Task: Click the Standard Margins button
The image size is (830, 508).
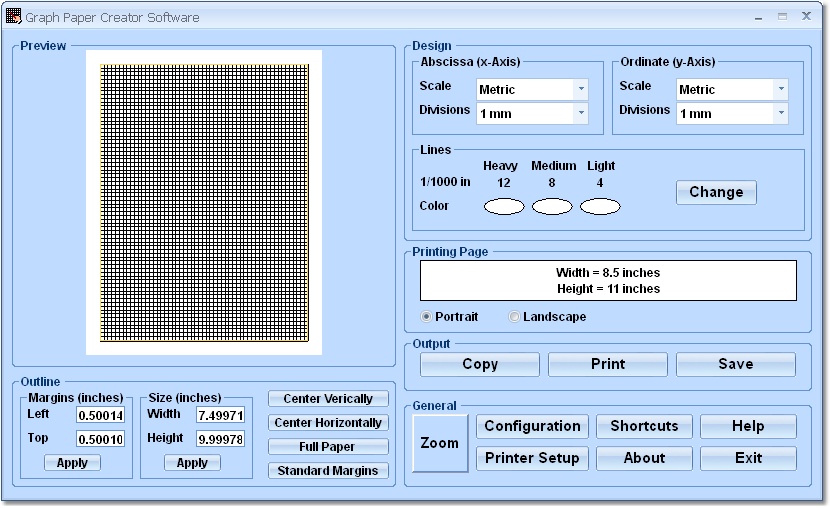Action: click(328, 470)
